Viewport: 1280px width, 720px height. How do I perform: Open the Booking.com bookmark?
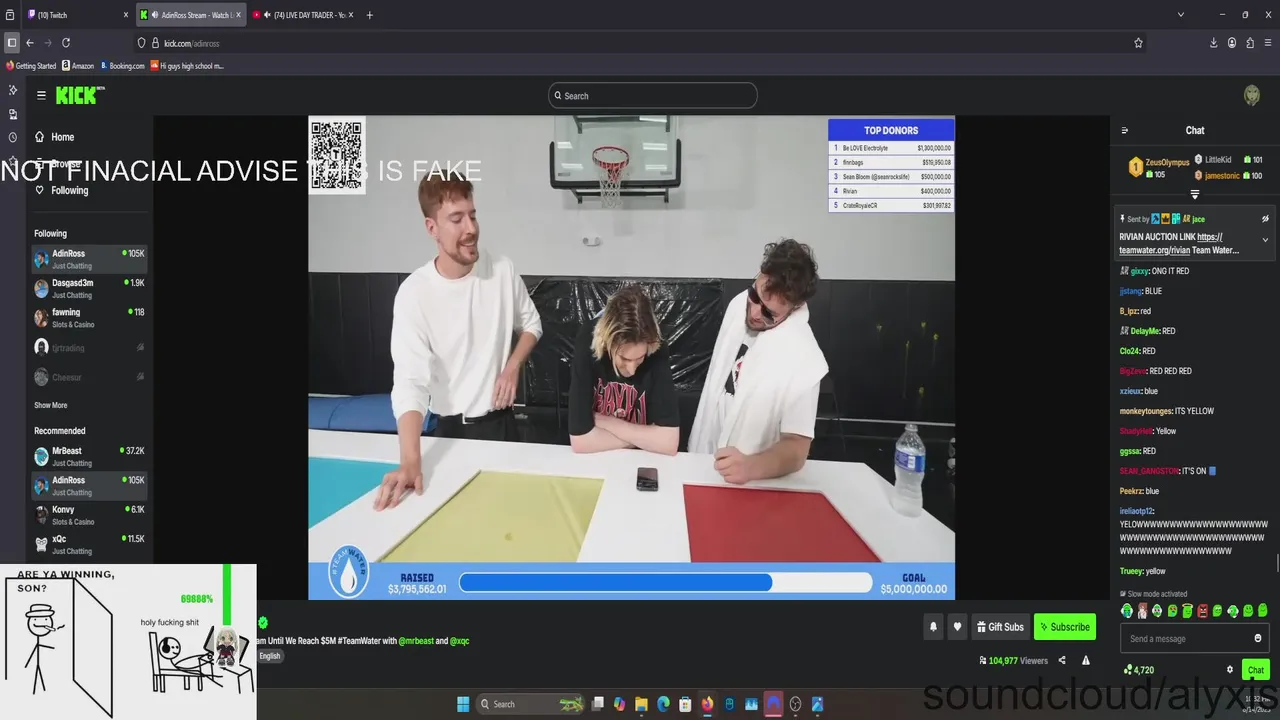pos(123,66)
